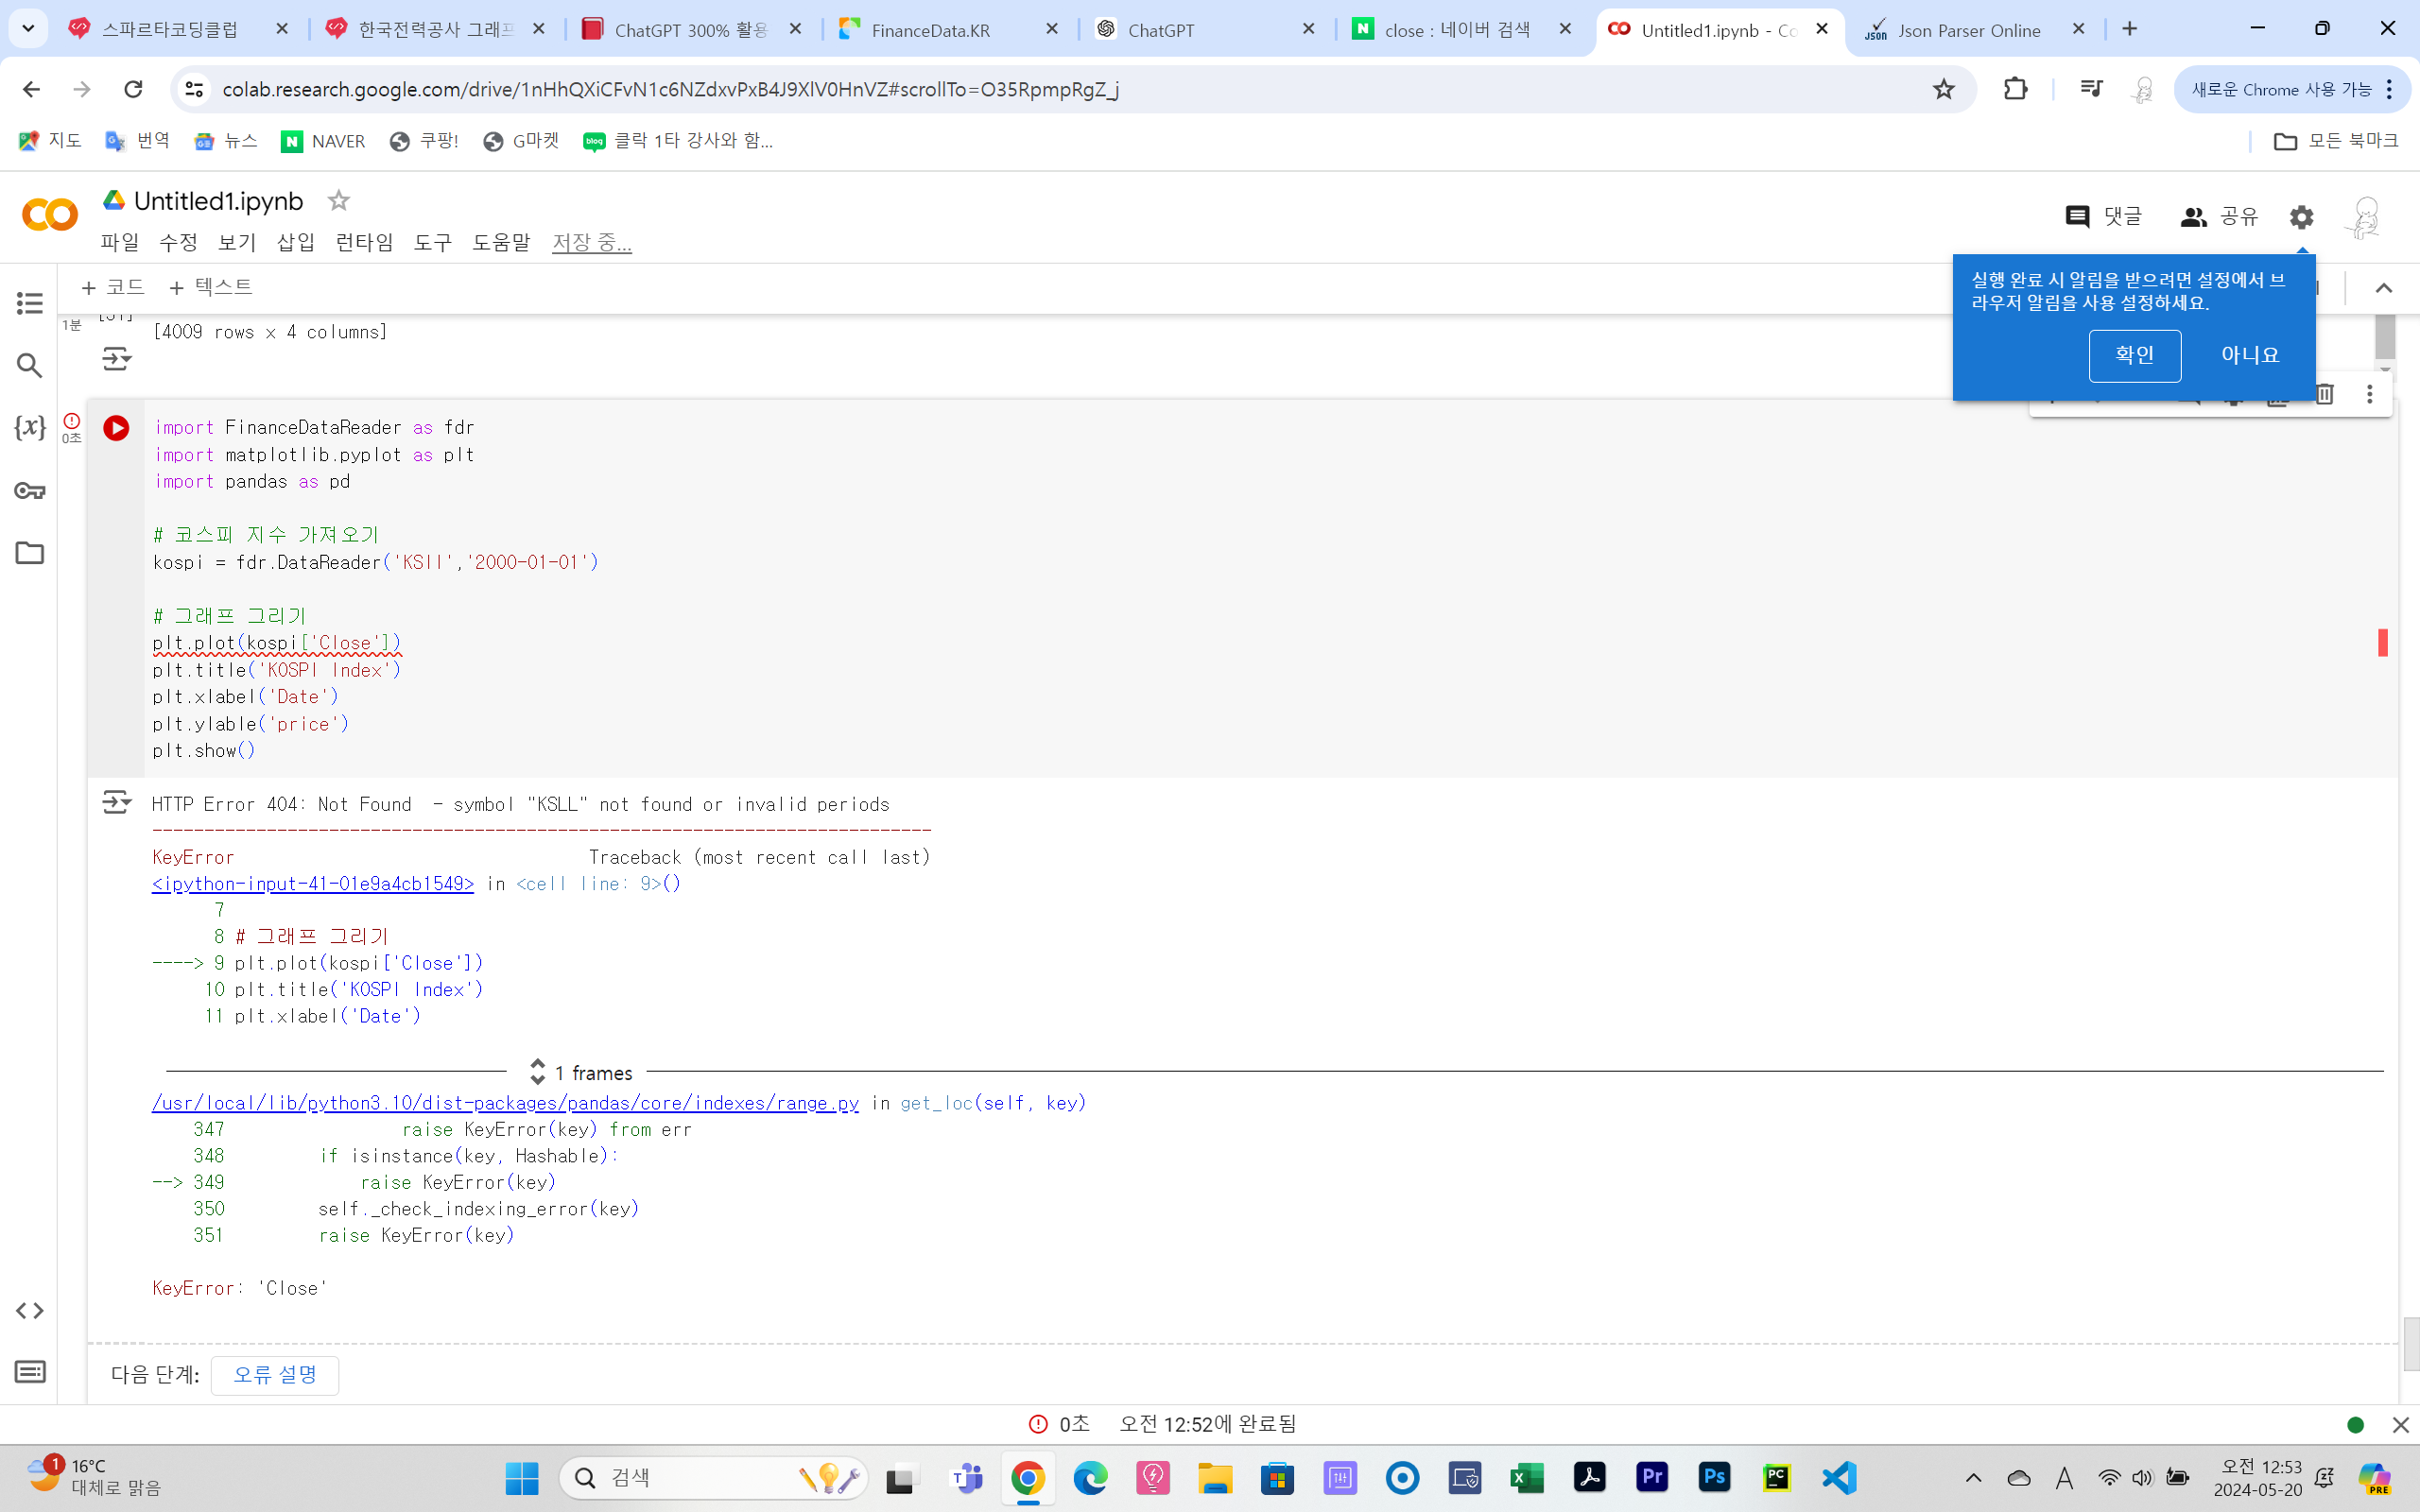Screen dimensions: 2420x1512
Task: Toggle output view of the error cell
Action: (x=116, y=802)
